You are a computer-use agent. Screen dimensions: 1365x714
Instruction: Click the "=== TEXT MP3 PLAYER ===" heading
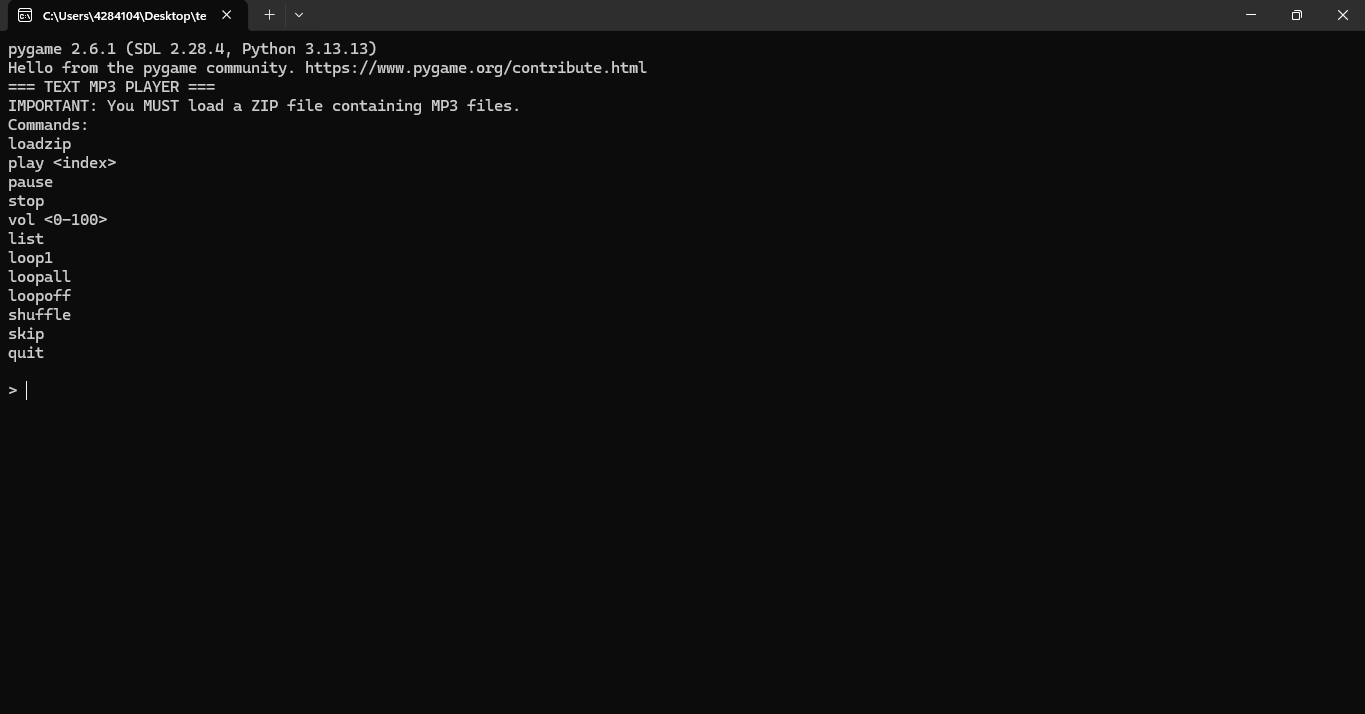[x=112, y=87]
